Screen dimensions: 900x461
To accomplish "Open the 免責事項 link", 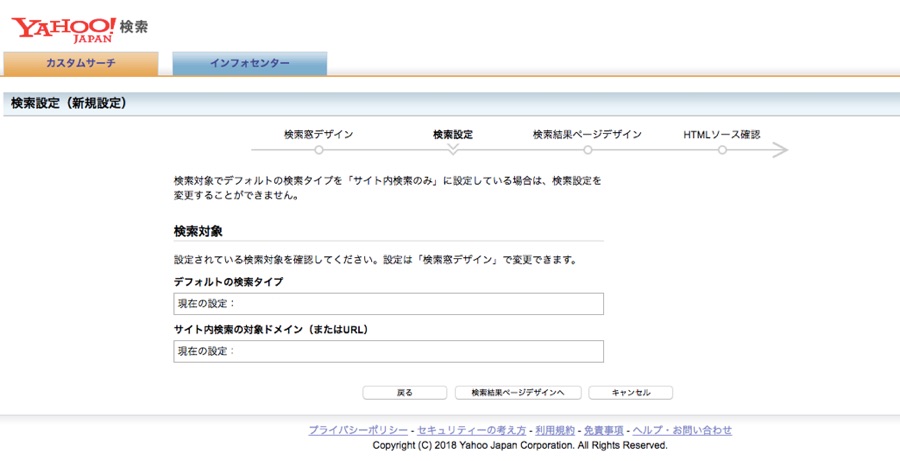I will (604, 430).
